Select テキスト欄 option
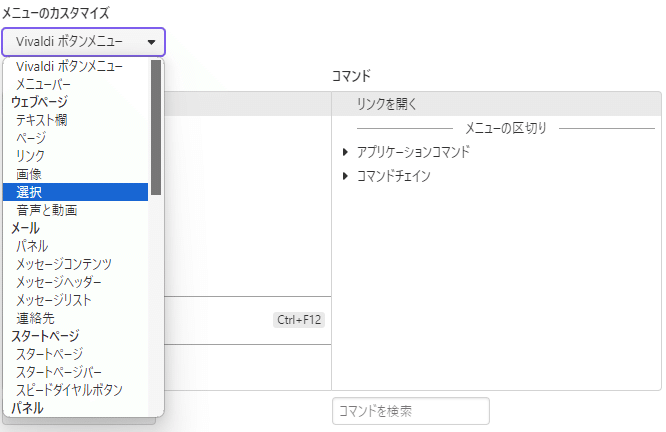The width and height of the screenshot is (666, 432). (x=76, y=120)
